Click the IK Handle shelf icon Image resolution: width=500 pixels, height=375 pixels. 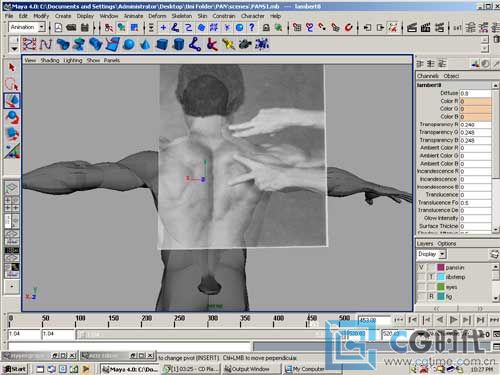pyautogui.click(x=212, y=44)
